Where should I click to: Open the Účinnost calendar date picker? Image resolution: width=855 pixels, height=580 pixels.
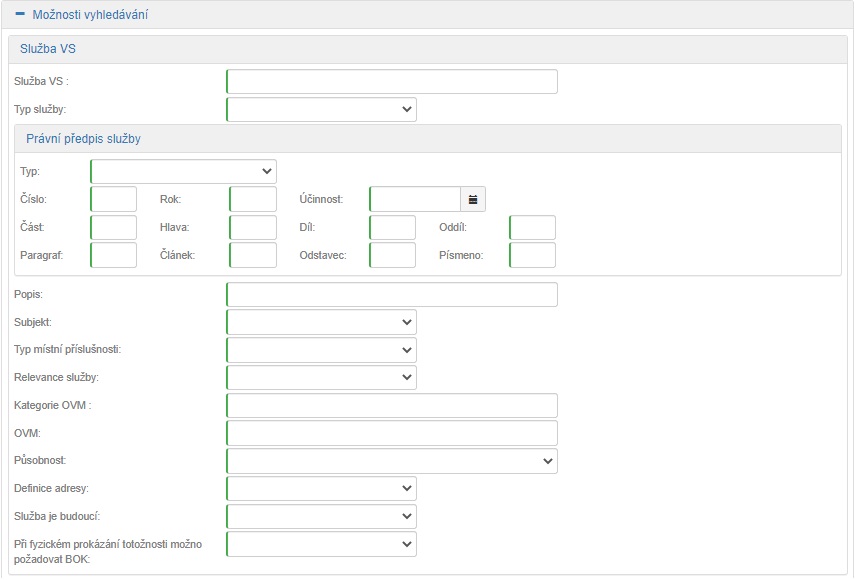(473, 199)
